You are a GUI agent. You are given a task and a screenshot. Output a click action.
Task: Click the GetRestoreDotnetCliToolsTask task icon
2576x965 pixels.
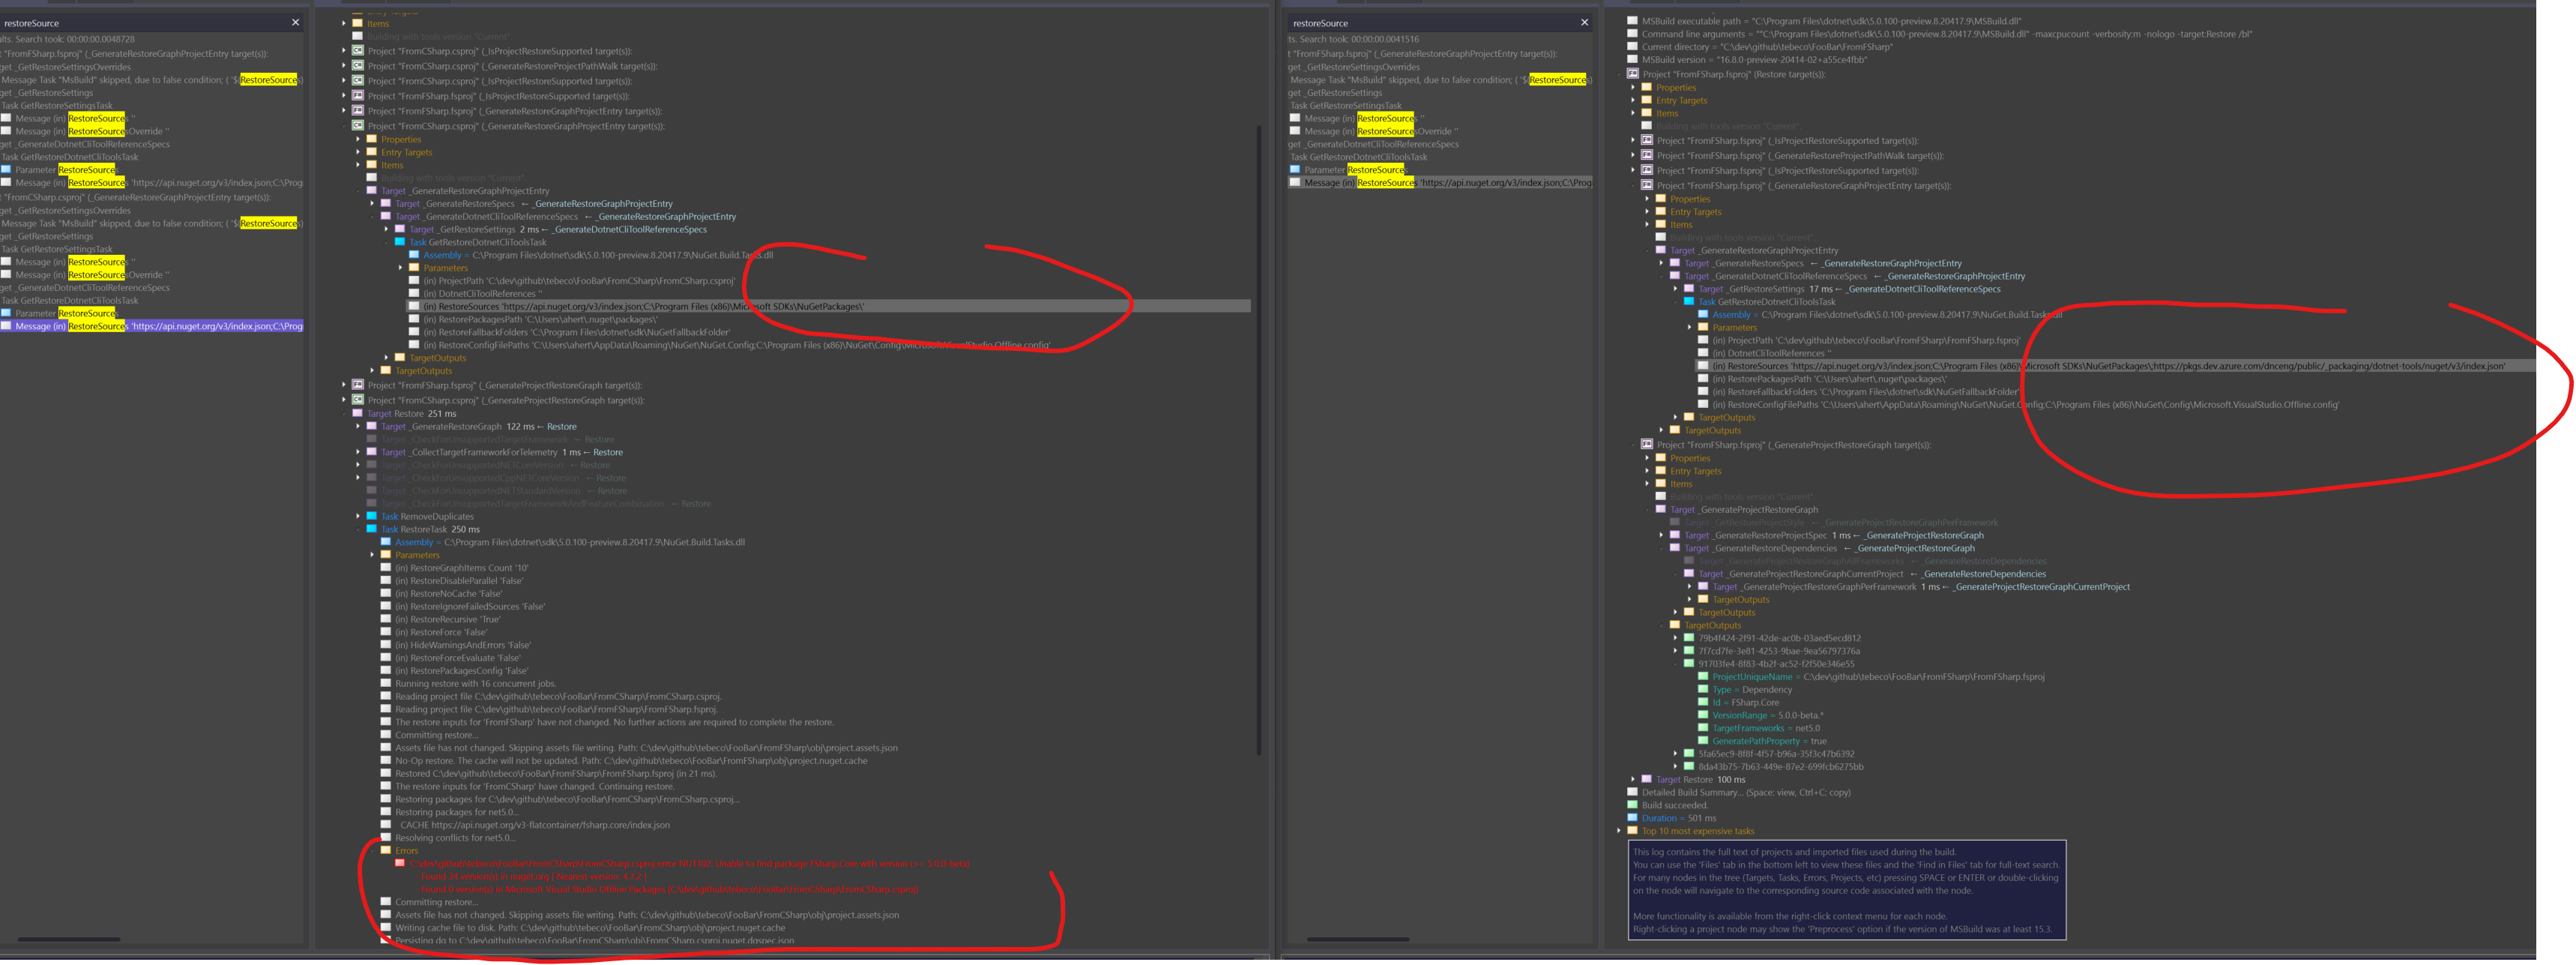pyautogui.click(x=401, y=241)
